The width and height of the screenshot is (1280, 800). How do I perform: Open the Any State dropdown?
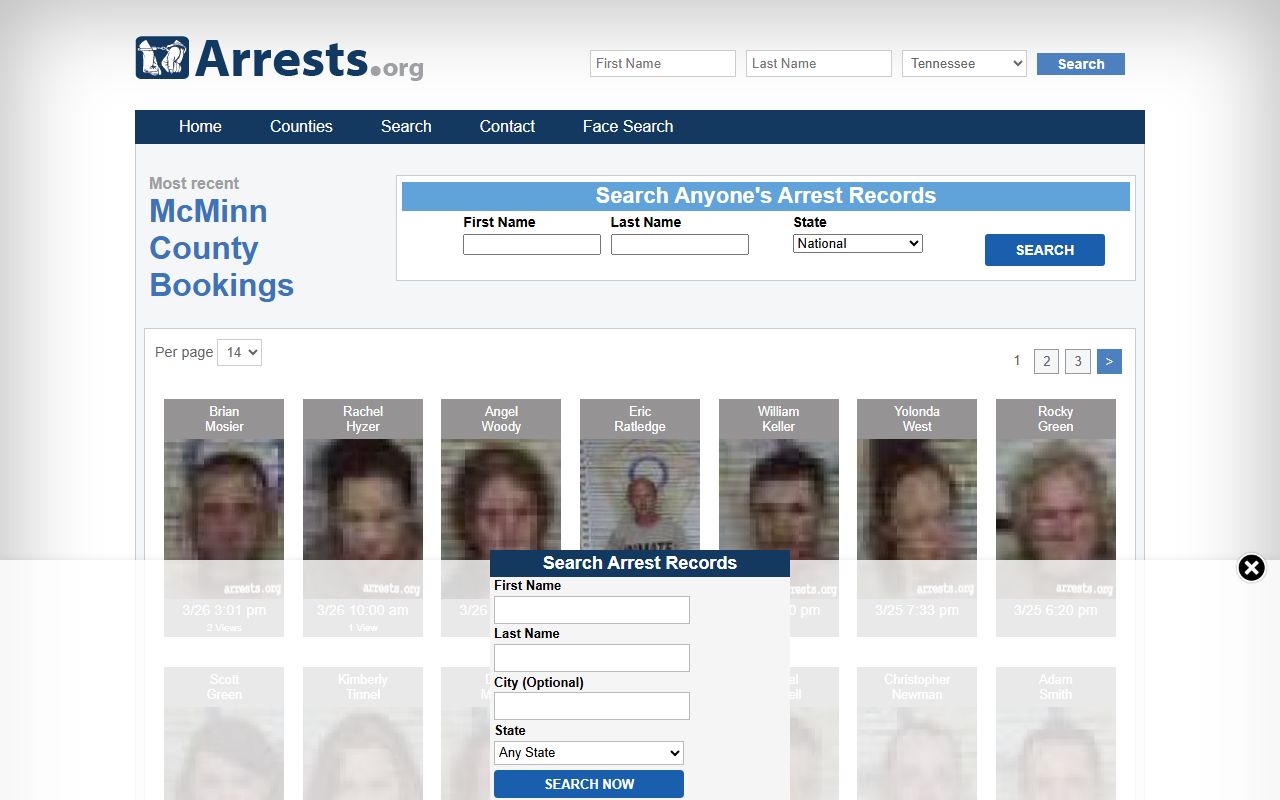click(589, 753)
